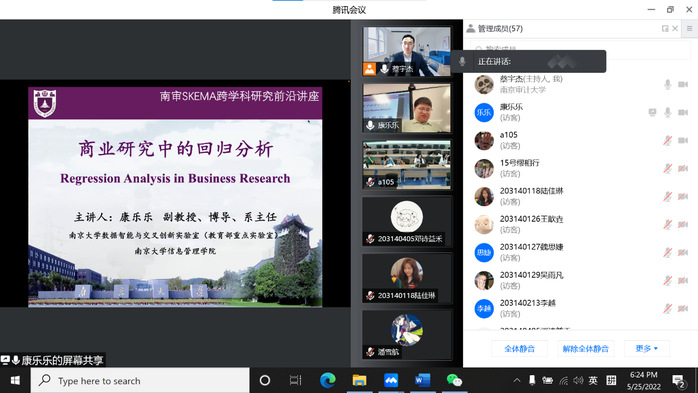Expand the 更多 dropdown at panel bottom
The image size is (698, 393).
tap(646, 348)
